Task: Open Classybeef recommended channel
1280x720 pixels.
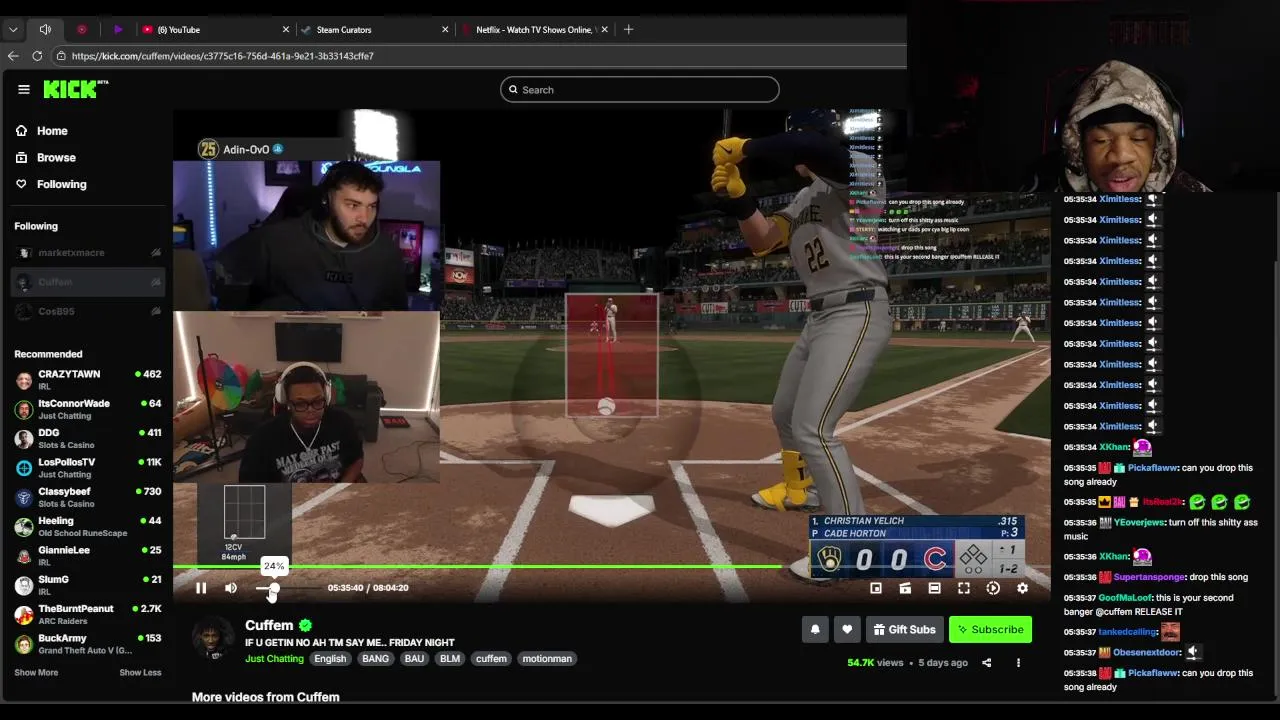Action: (x=88, y=497)
